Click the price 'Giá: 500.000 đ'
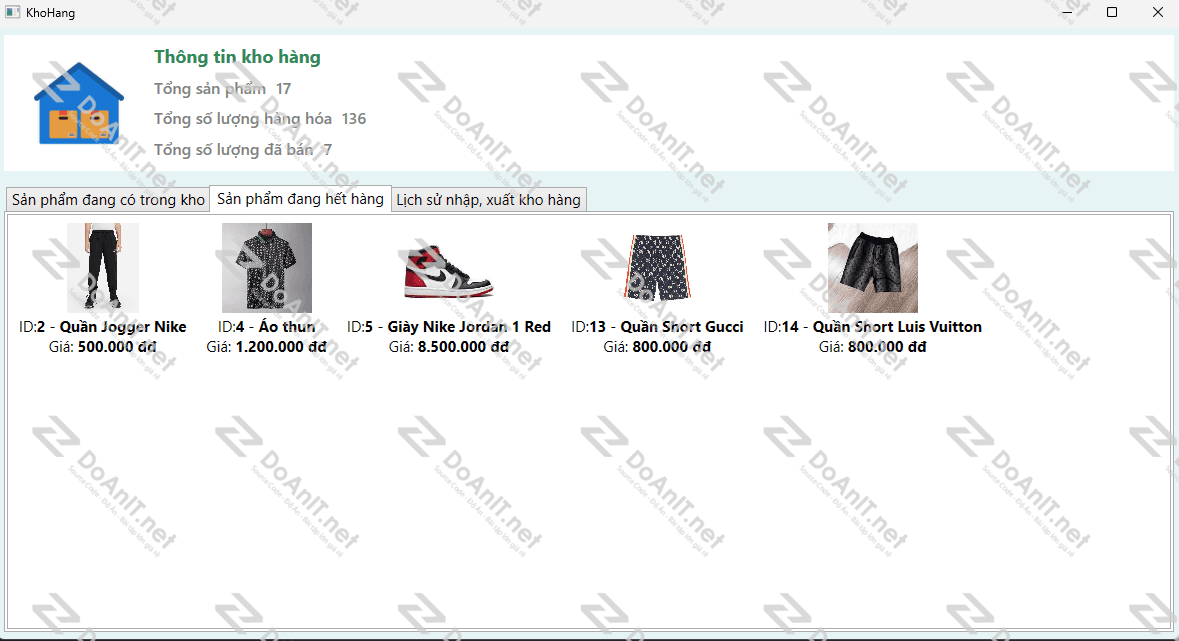This screenshot has height=641, width=1179. click(103, 347)
